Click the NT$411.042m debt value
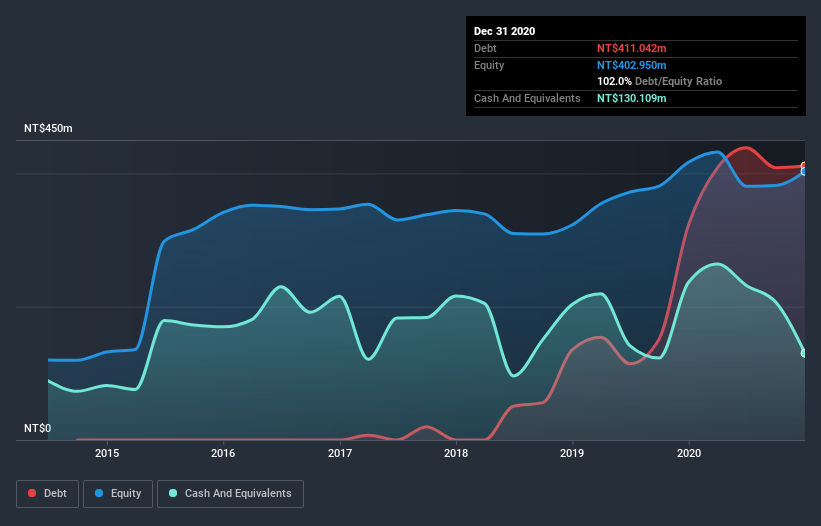821x526 pixels. tap(631, 48)
